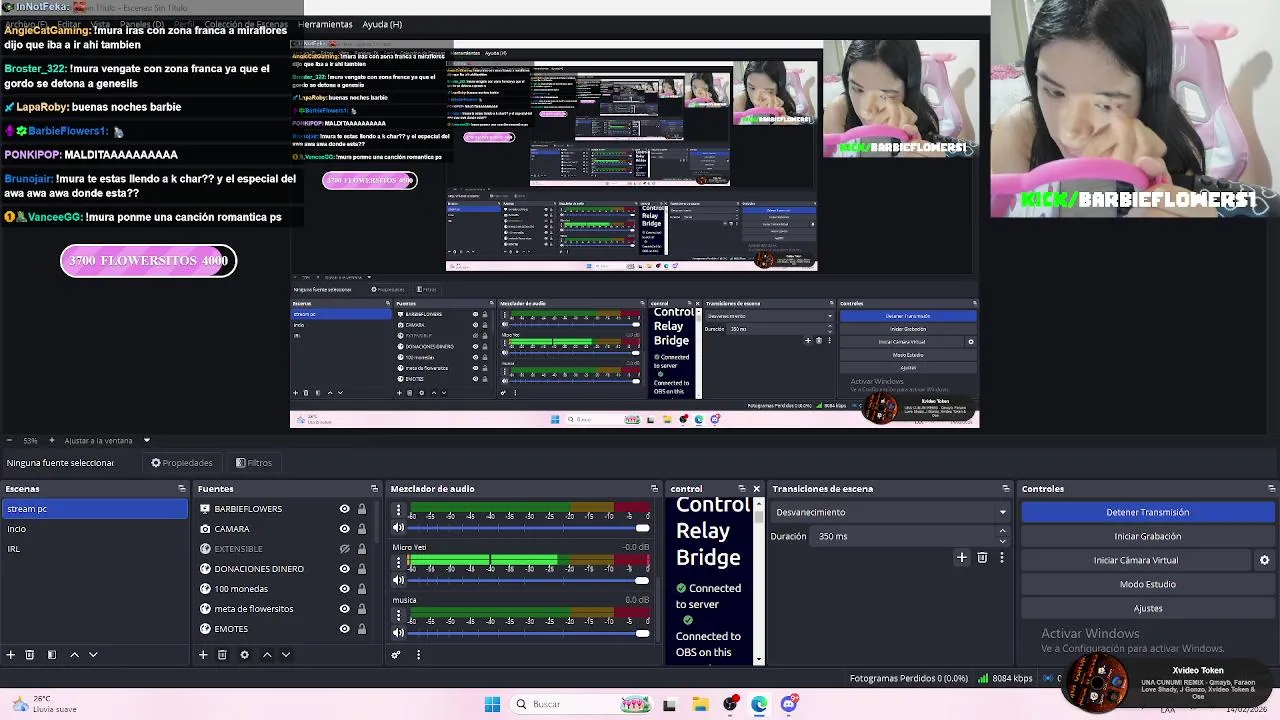Open top mixer channel options menu

398,511
